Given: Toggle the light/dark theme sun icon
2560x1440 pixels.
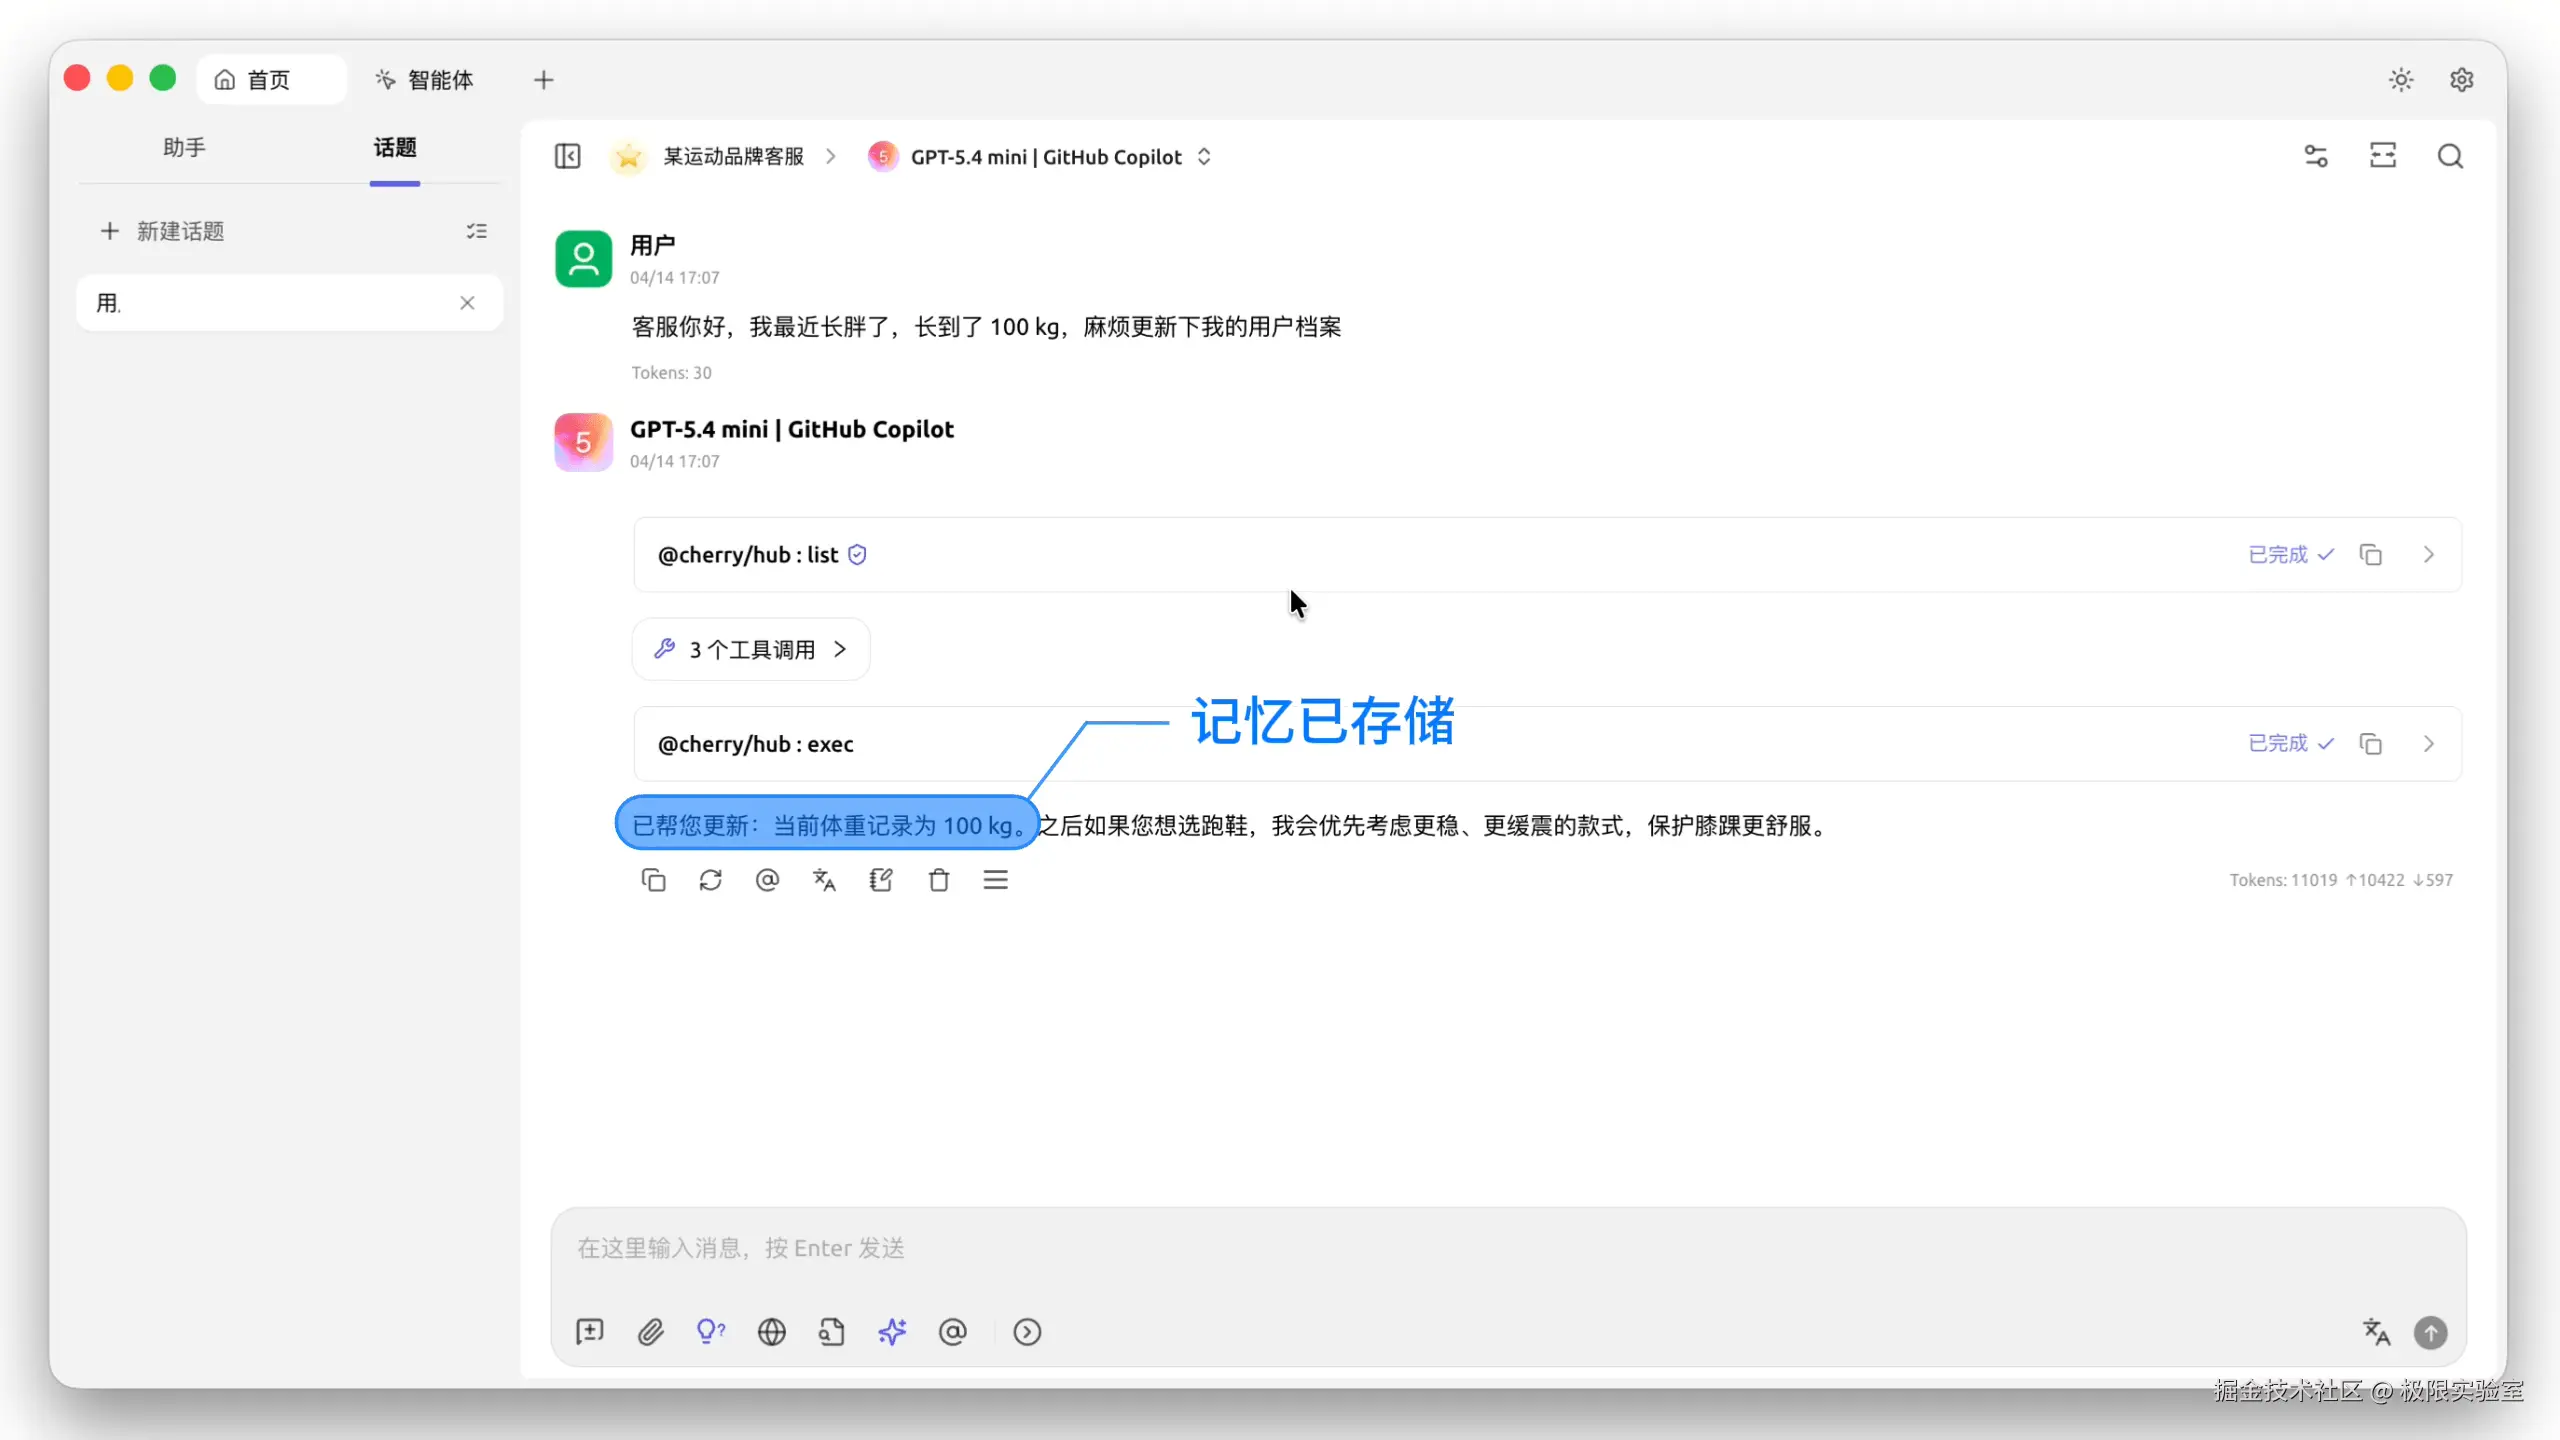Looking at the screenshot, I should tap(2401, 80).
